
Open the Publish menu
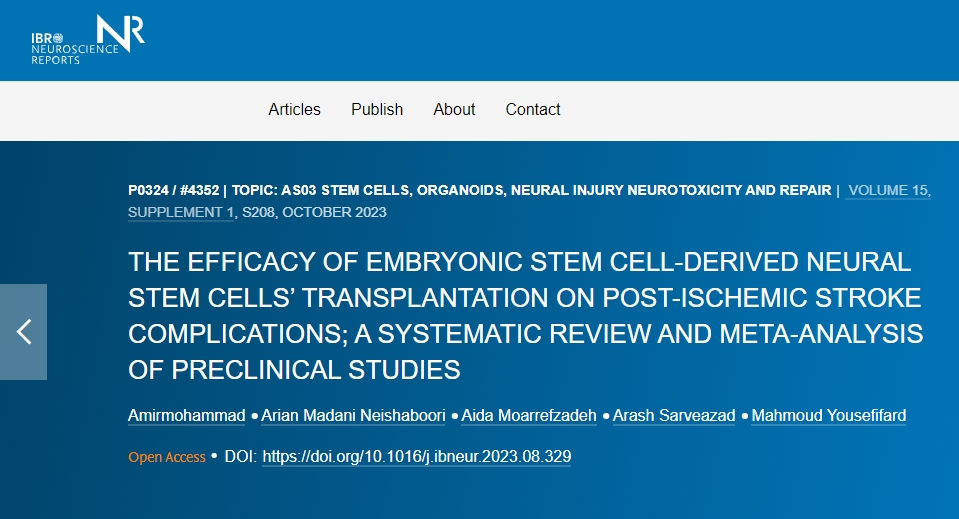click(377, 110)
